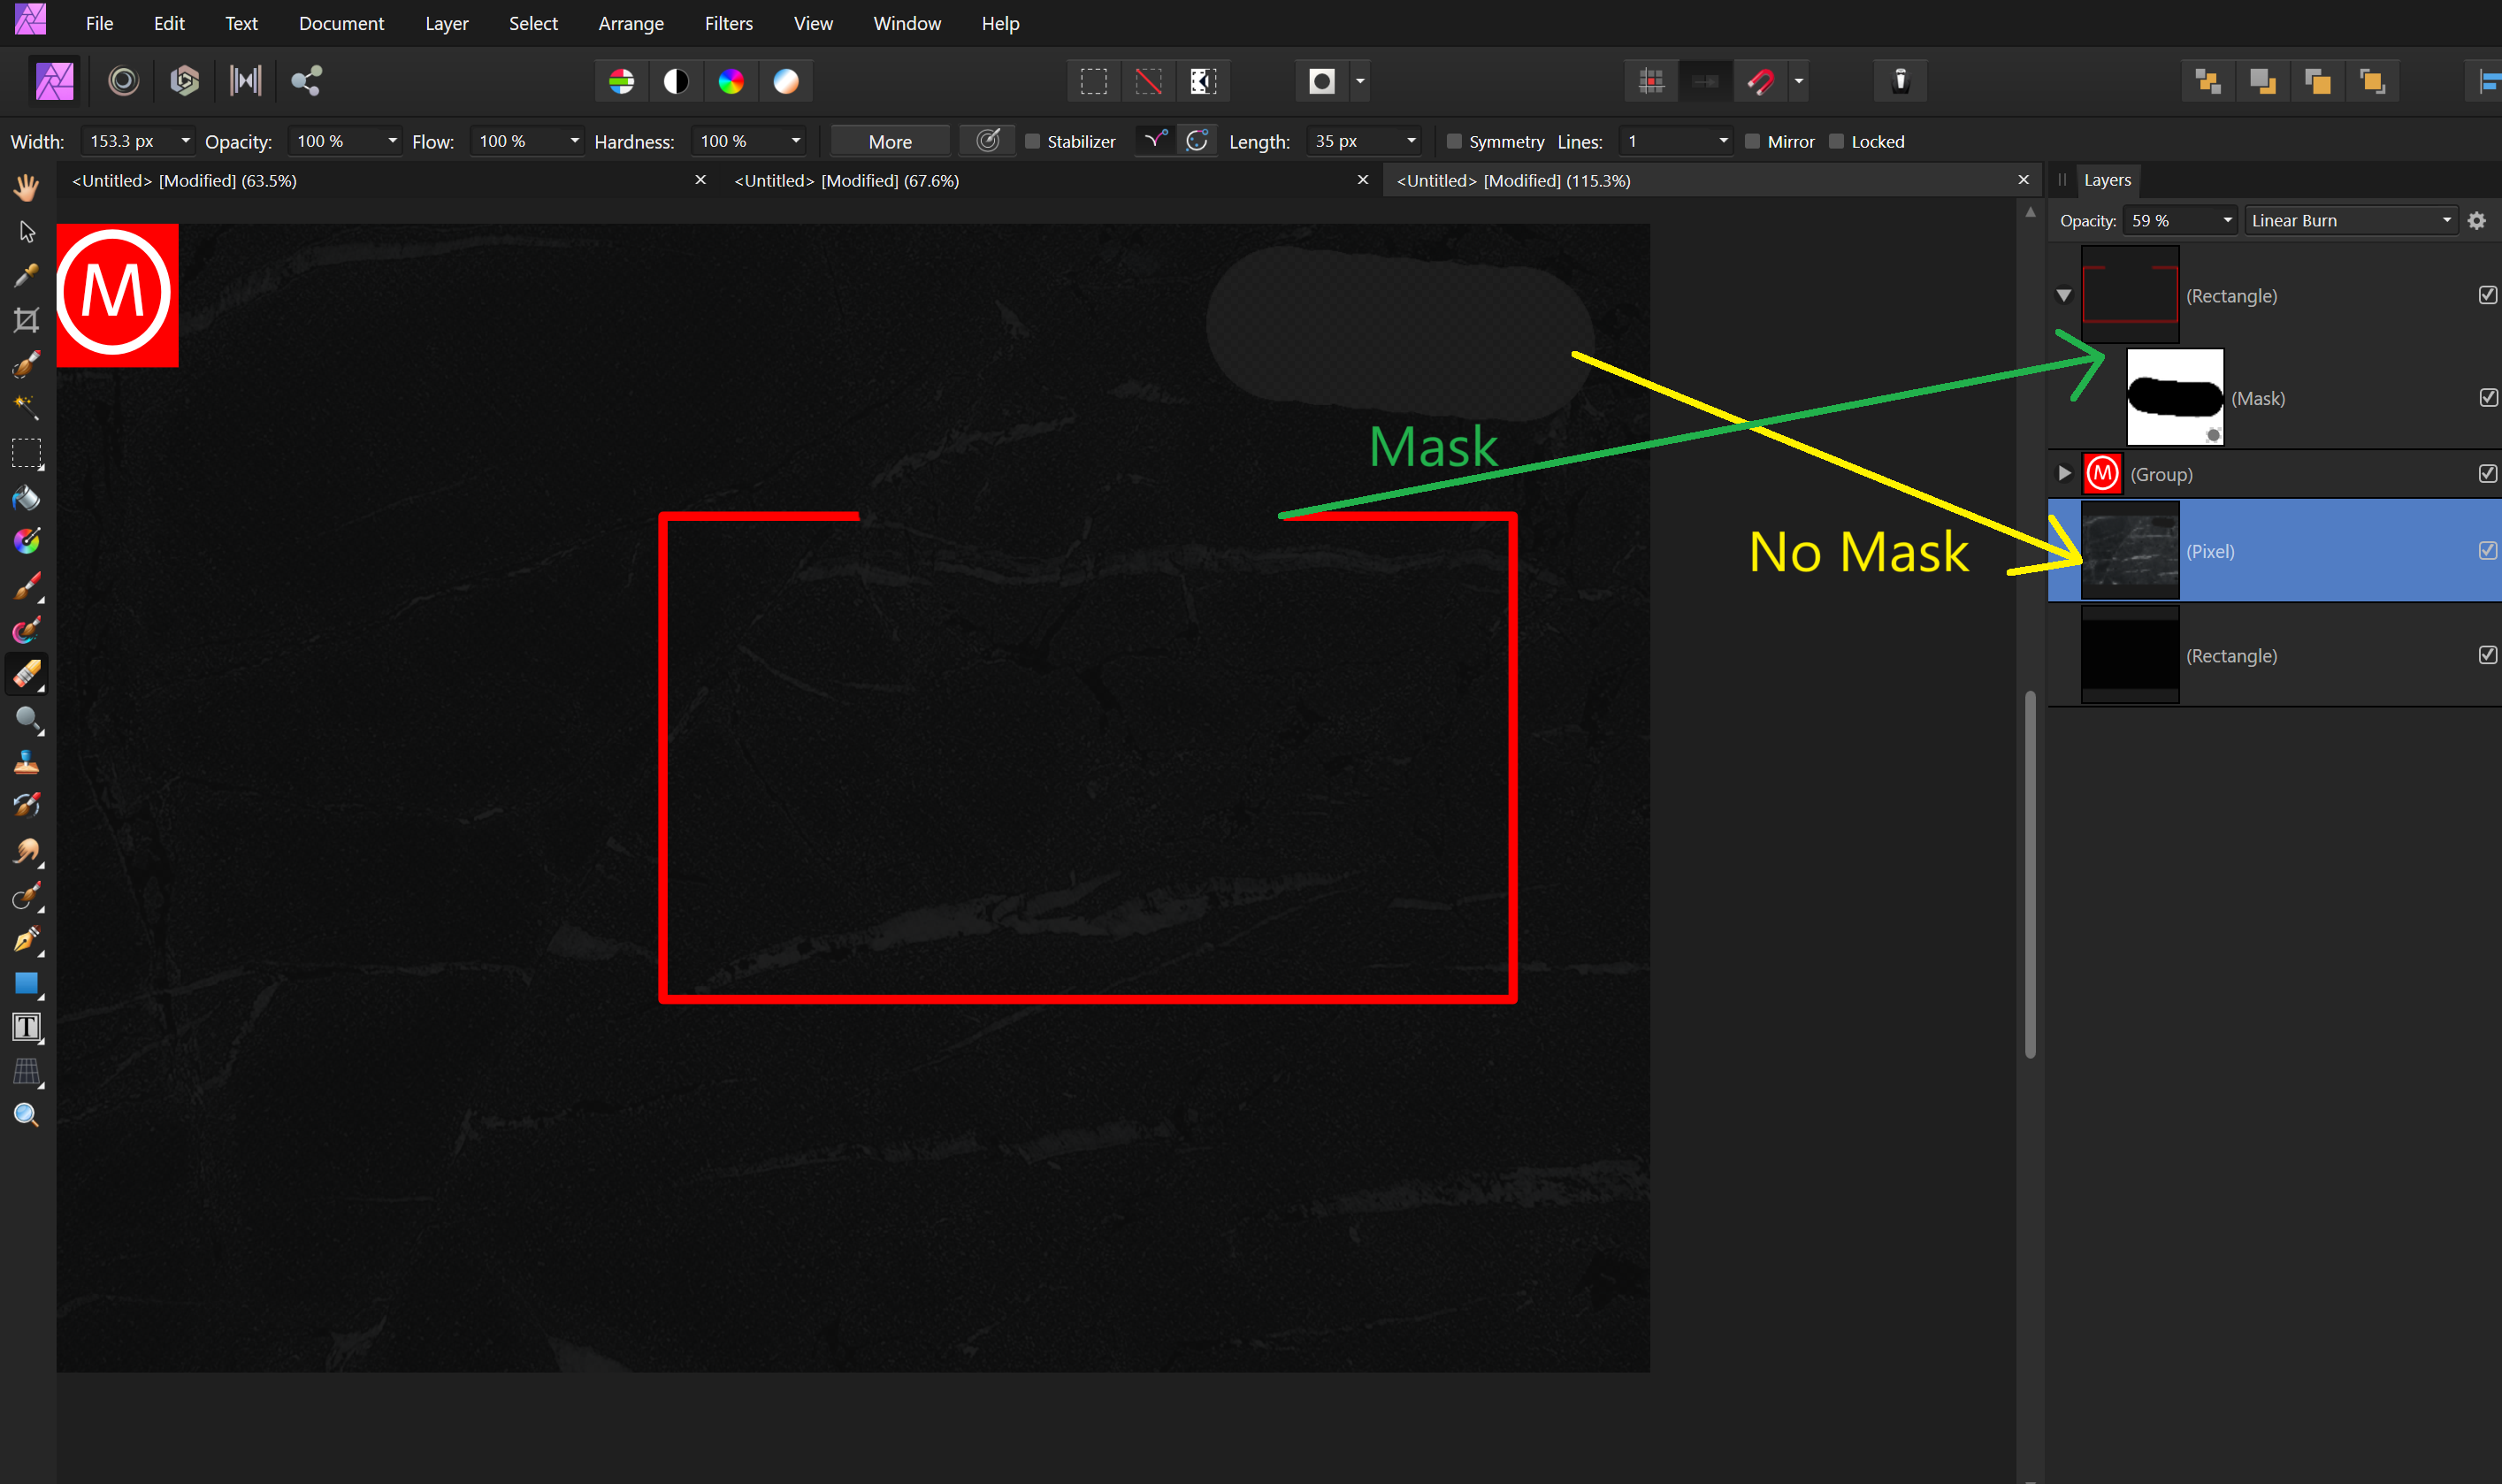The width and height of the screenshot is (2502, 1484).
Task: Select the Mesh Warp grid tool
Action: pyautogui.click(x=27, y=1071)
